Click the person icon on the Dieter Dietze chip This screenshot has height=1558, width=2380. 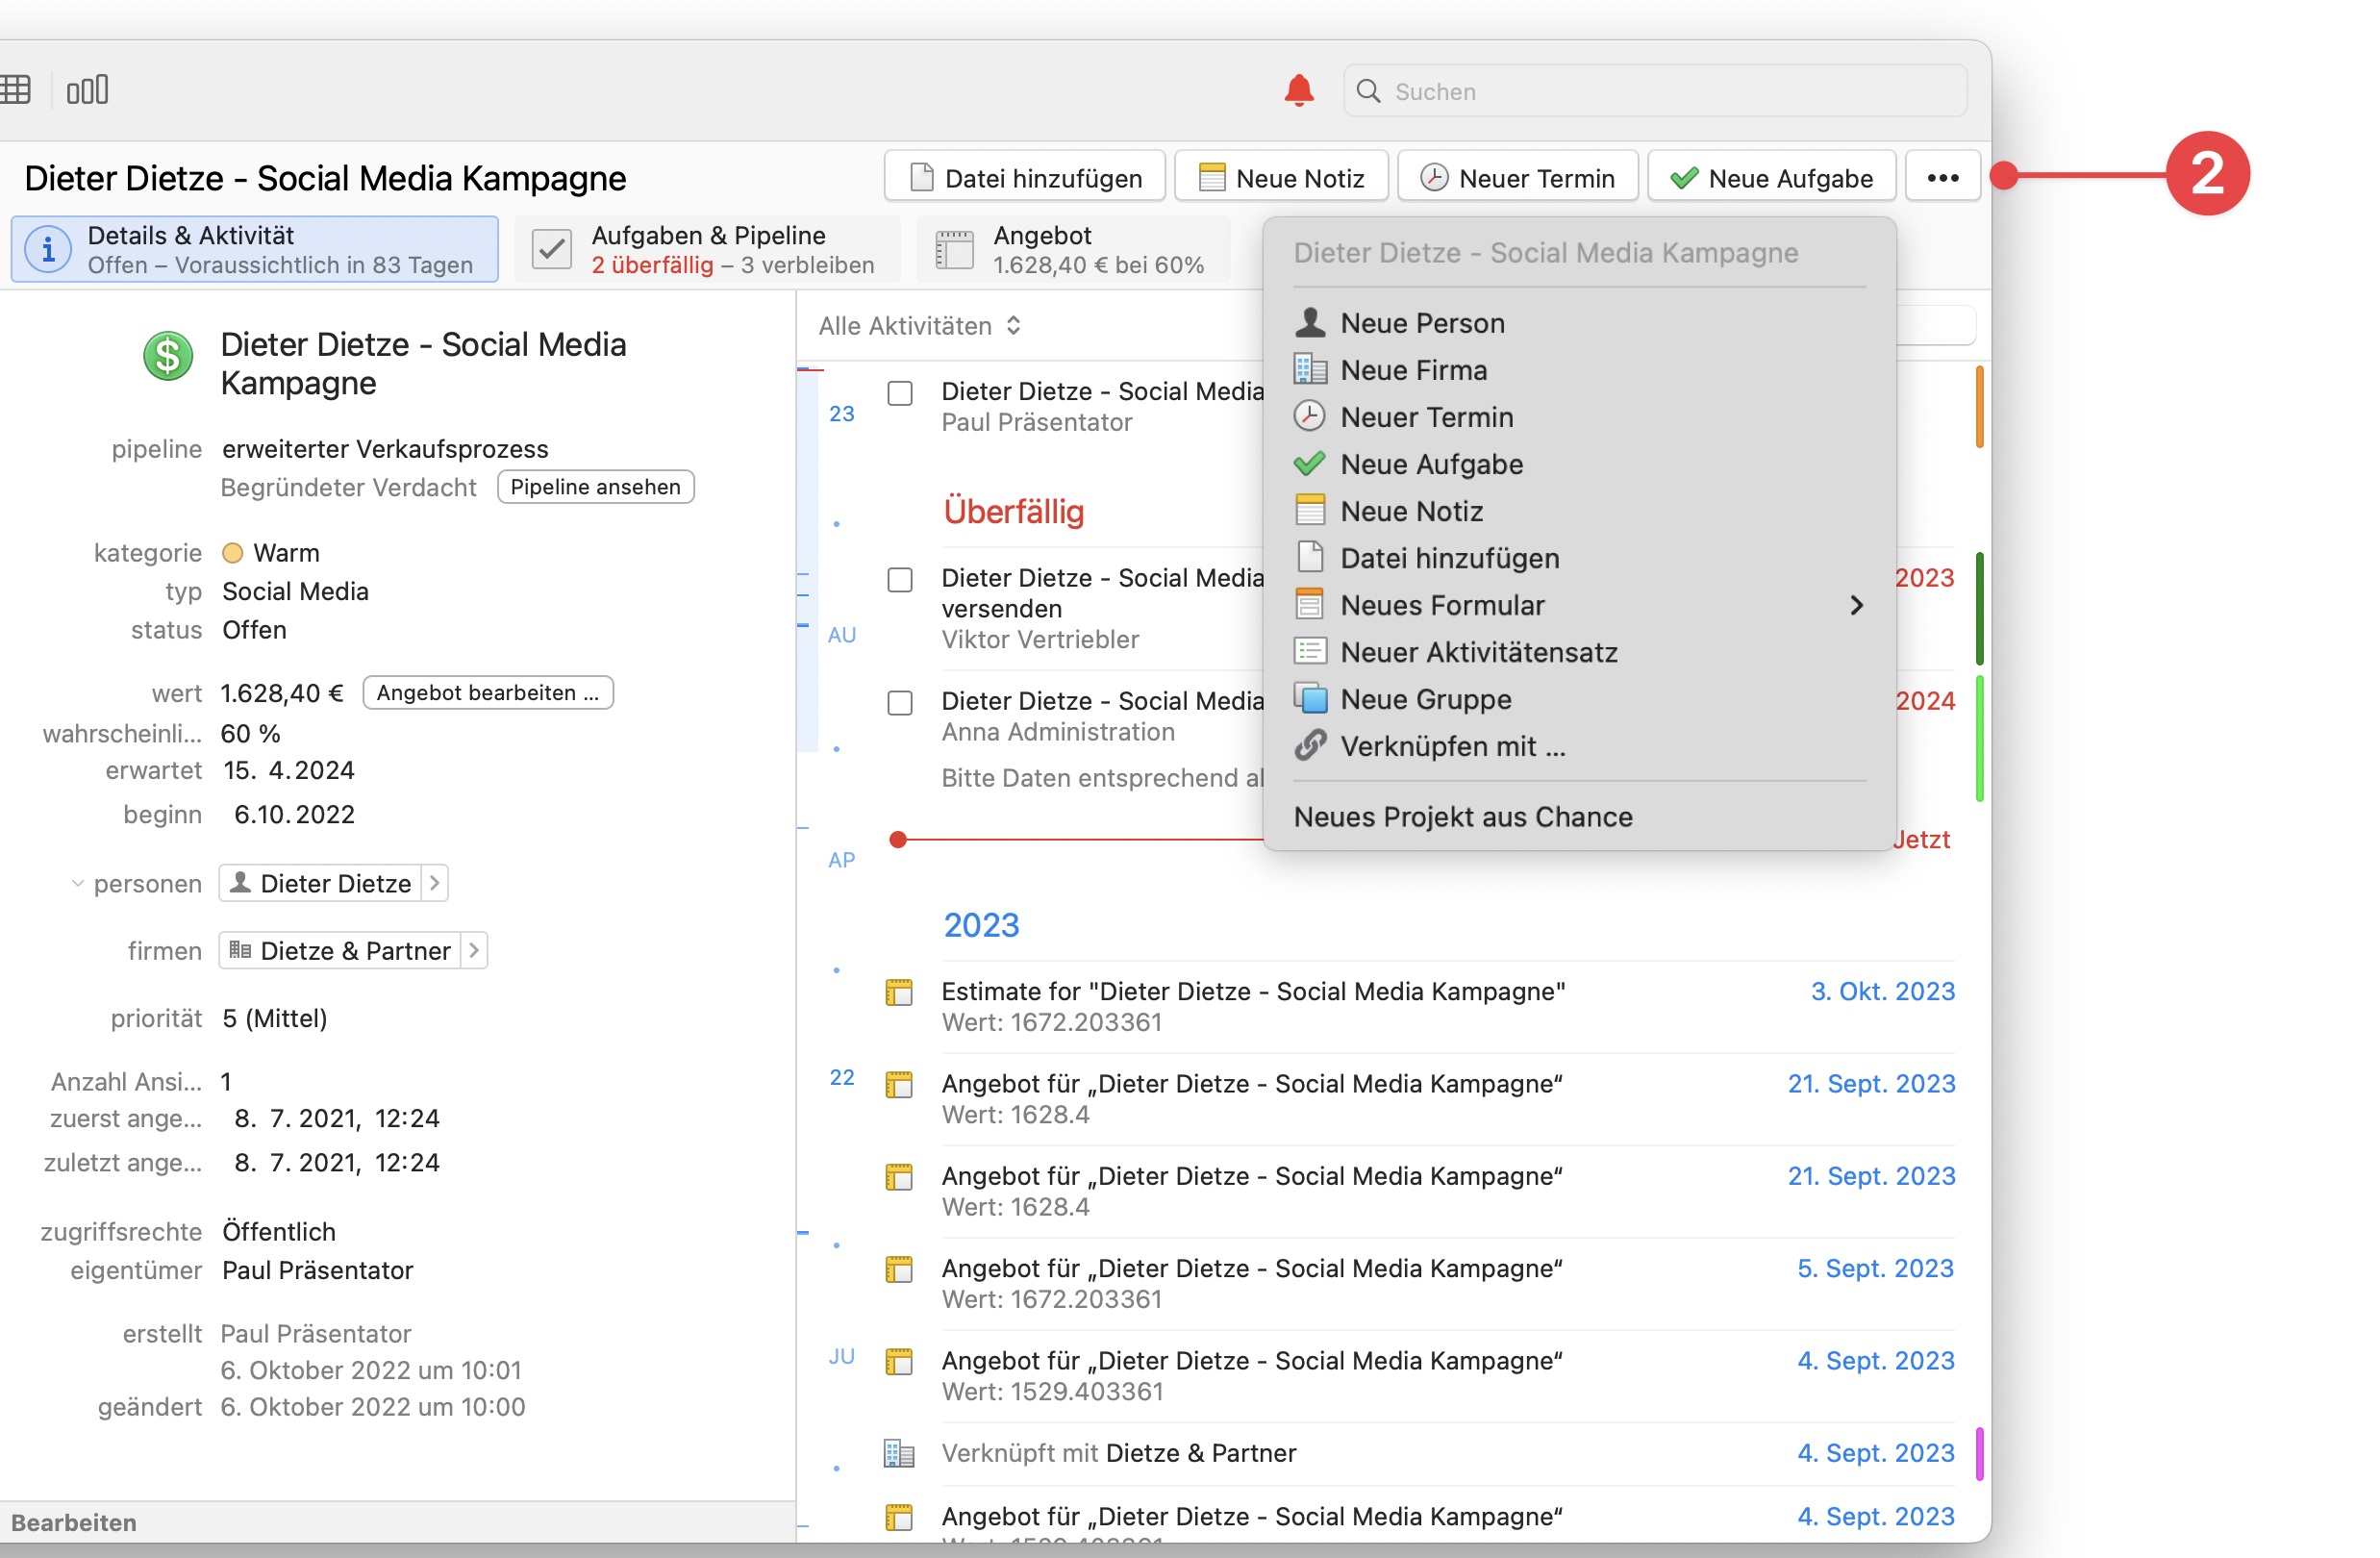tap(240, 882)
